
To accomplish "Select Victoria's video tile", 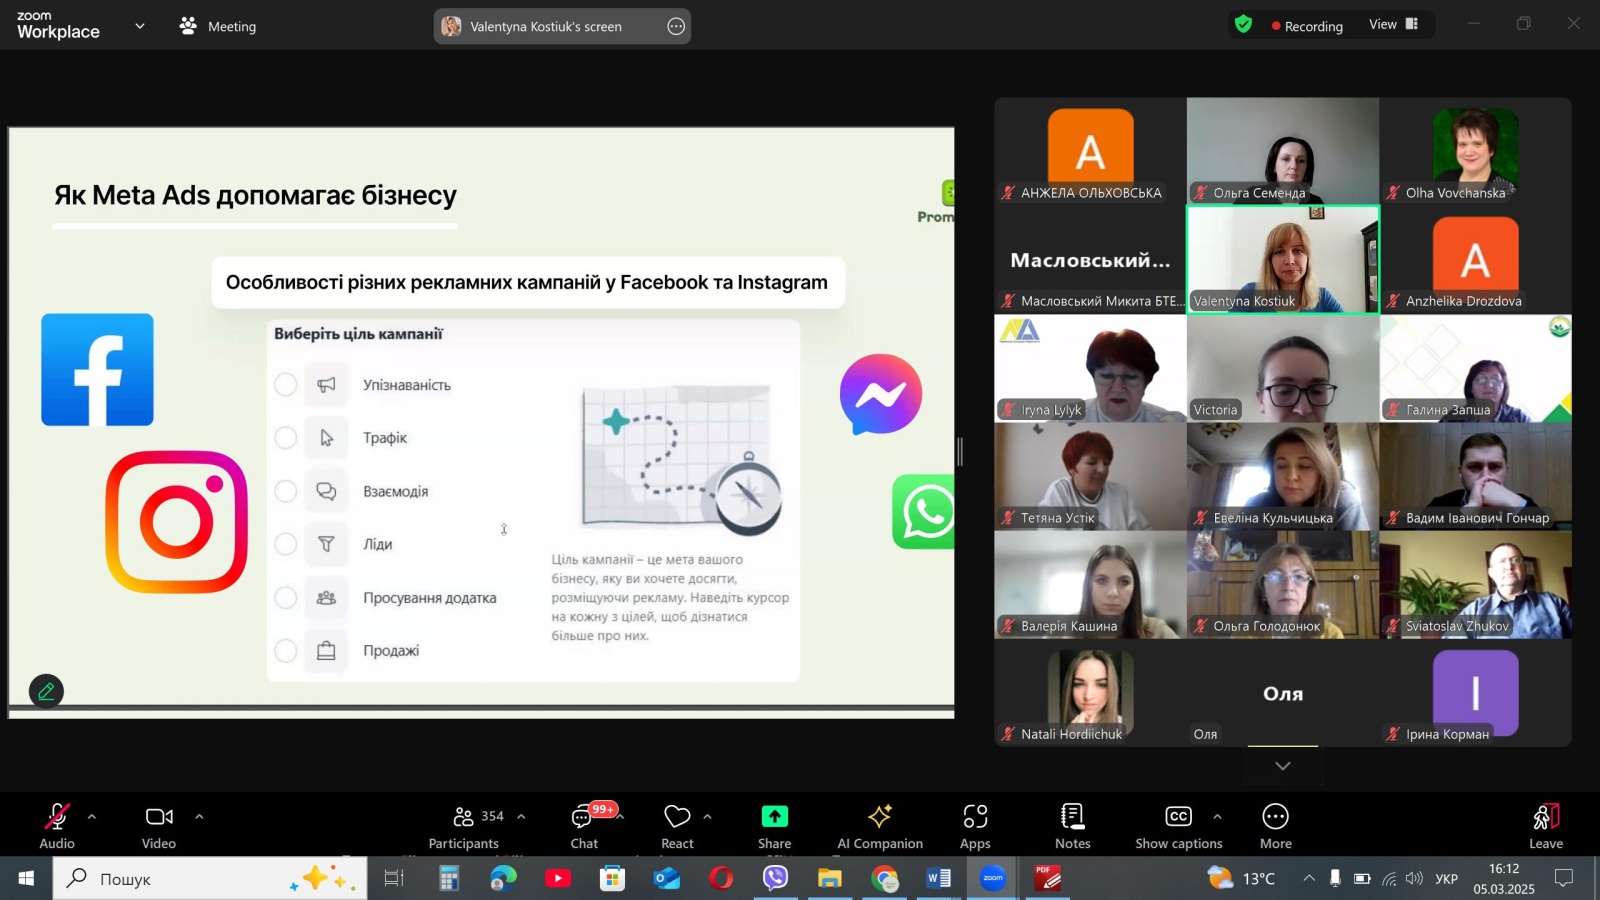I will click(x=1283, y=368).
